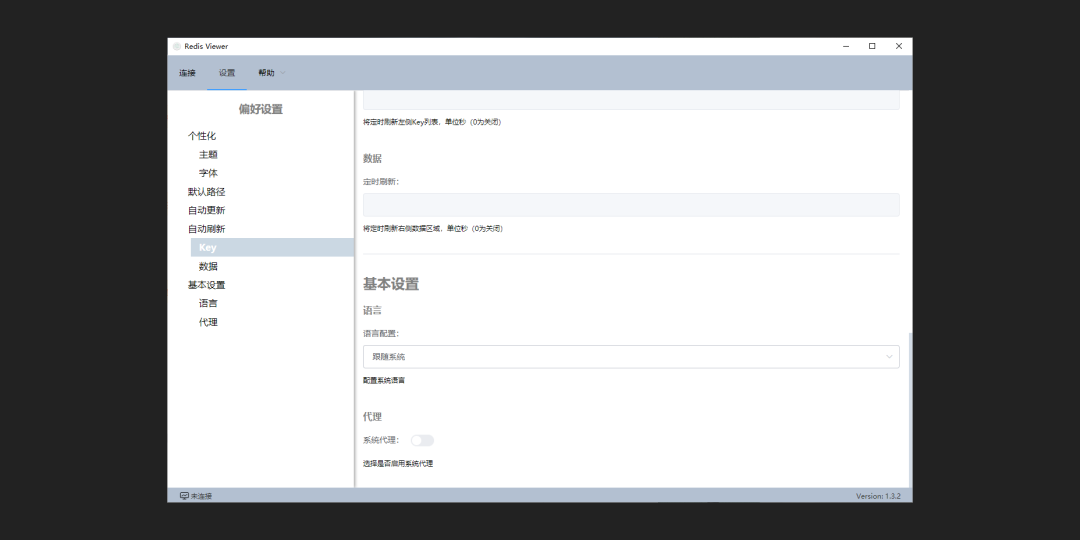Open the 帮助 menu
This screenshot has height=540, width=1080.
pos(267,73)
